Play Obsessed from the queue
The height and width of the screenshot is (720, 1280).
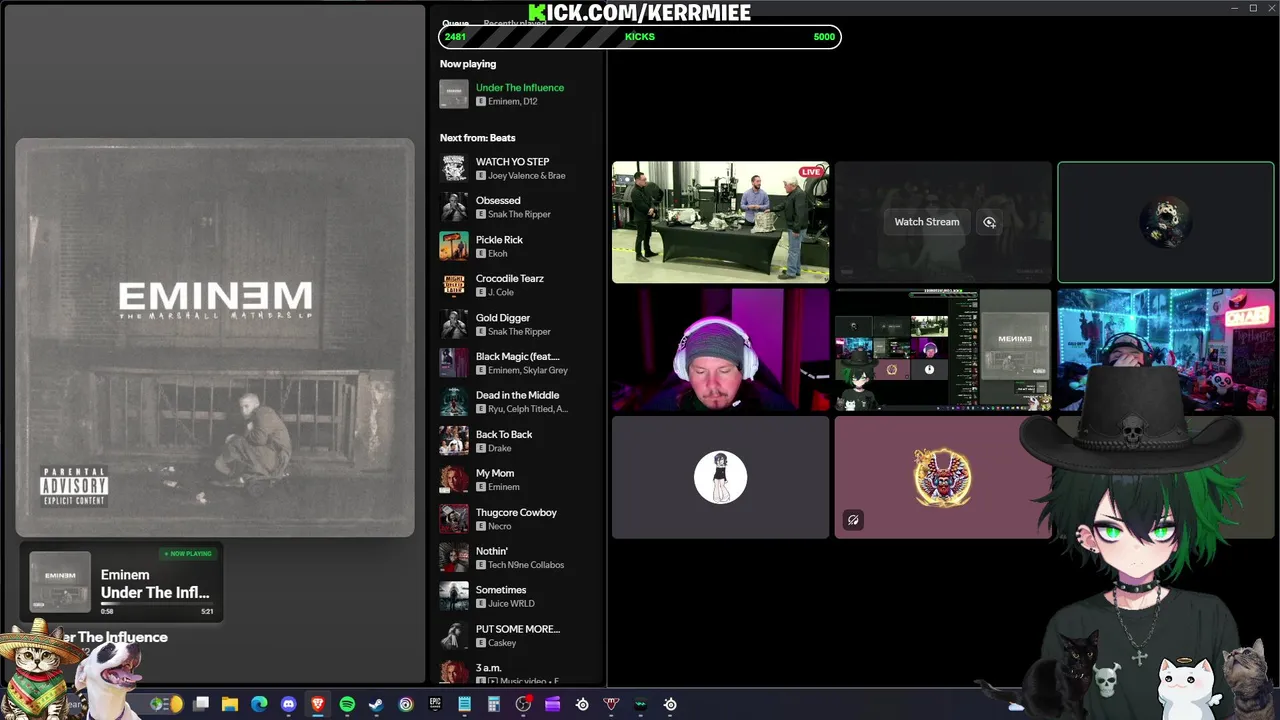click(x=498, y=200)
